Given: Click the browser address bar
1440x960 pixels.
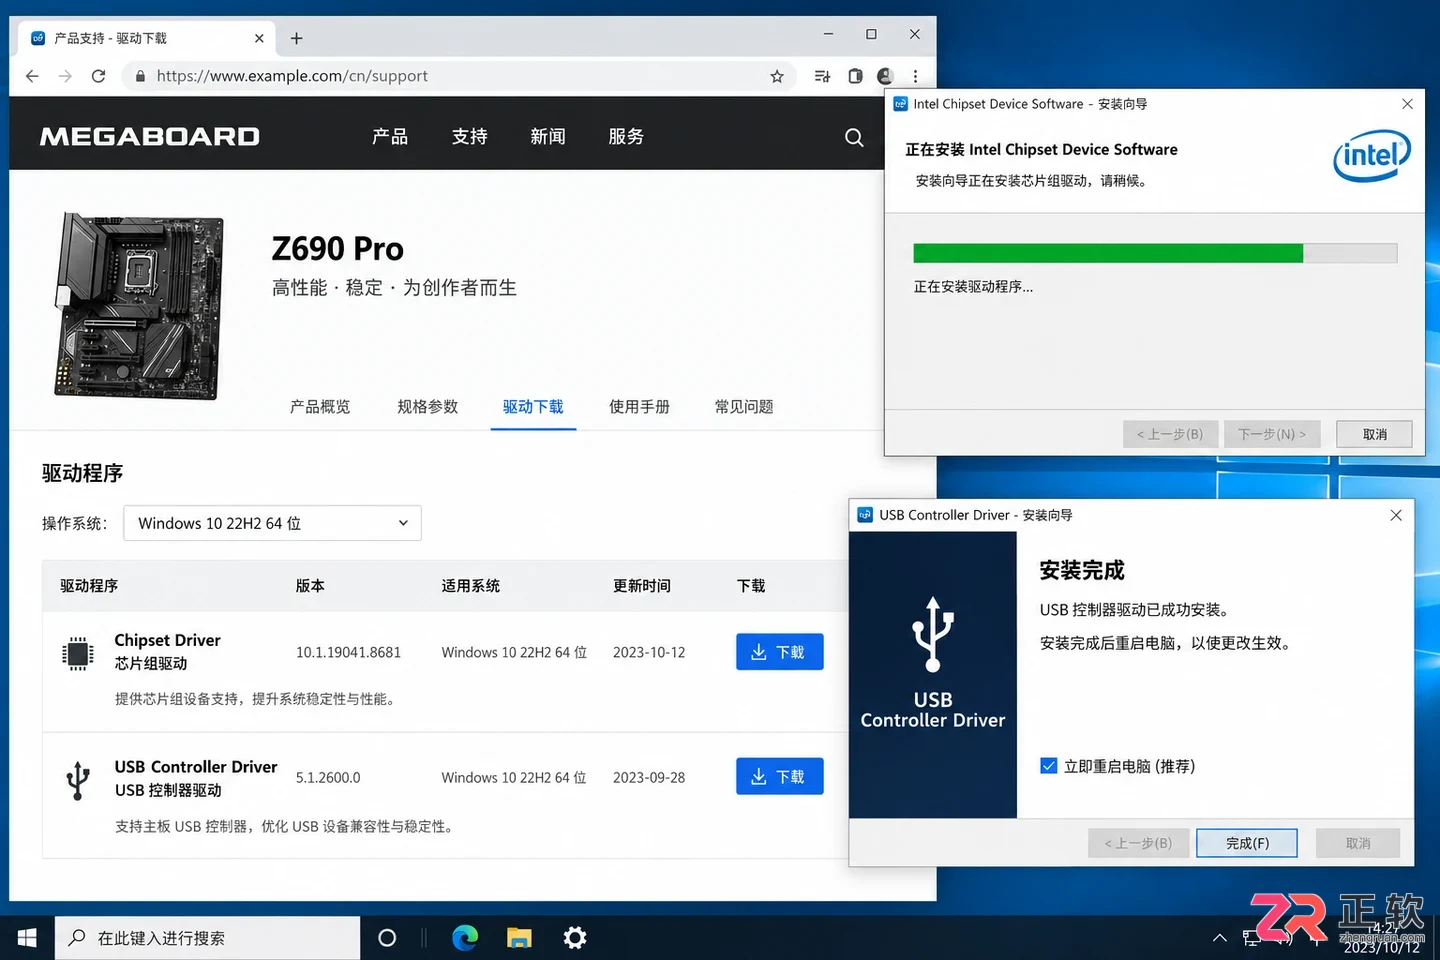Looking at the screenshot, I should 460,76.
